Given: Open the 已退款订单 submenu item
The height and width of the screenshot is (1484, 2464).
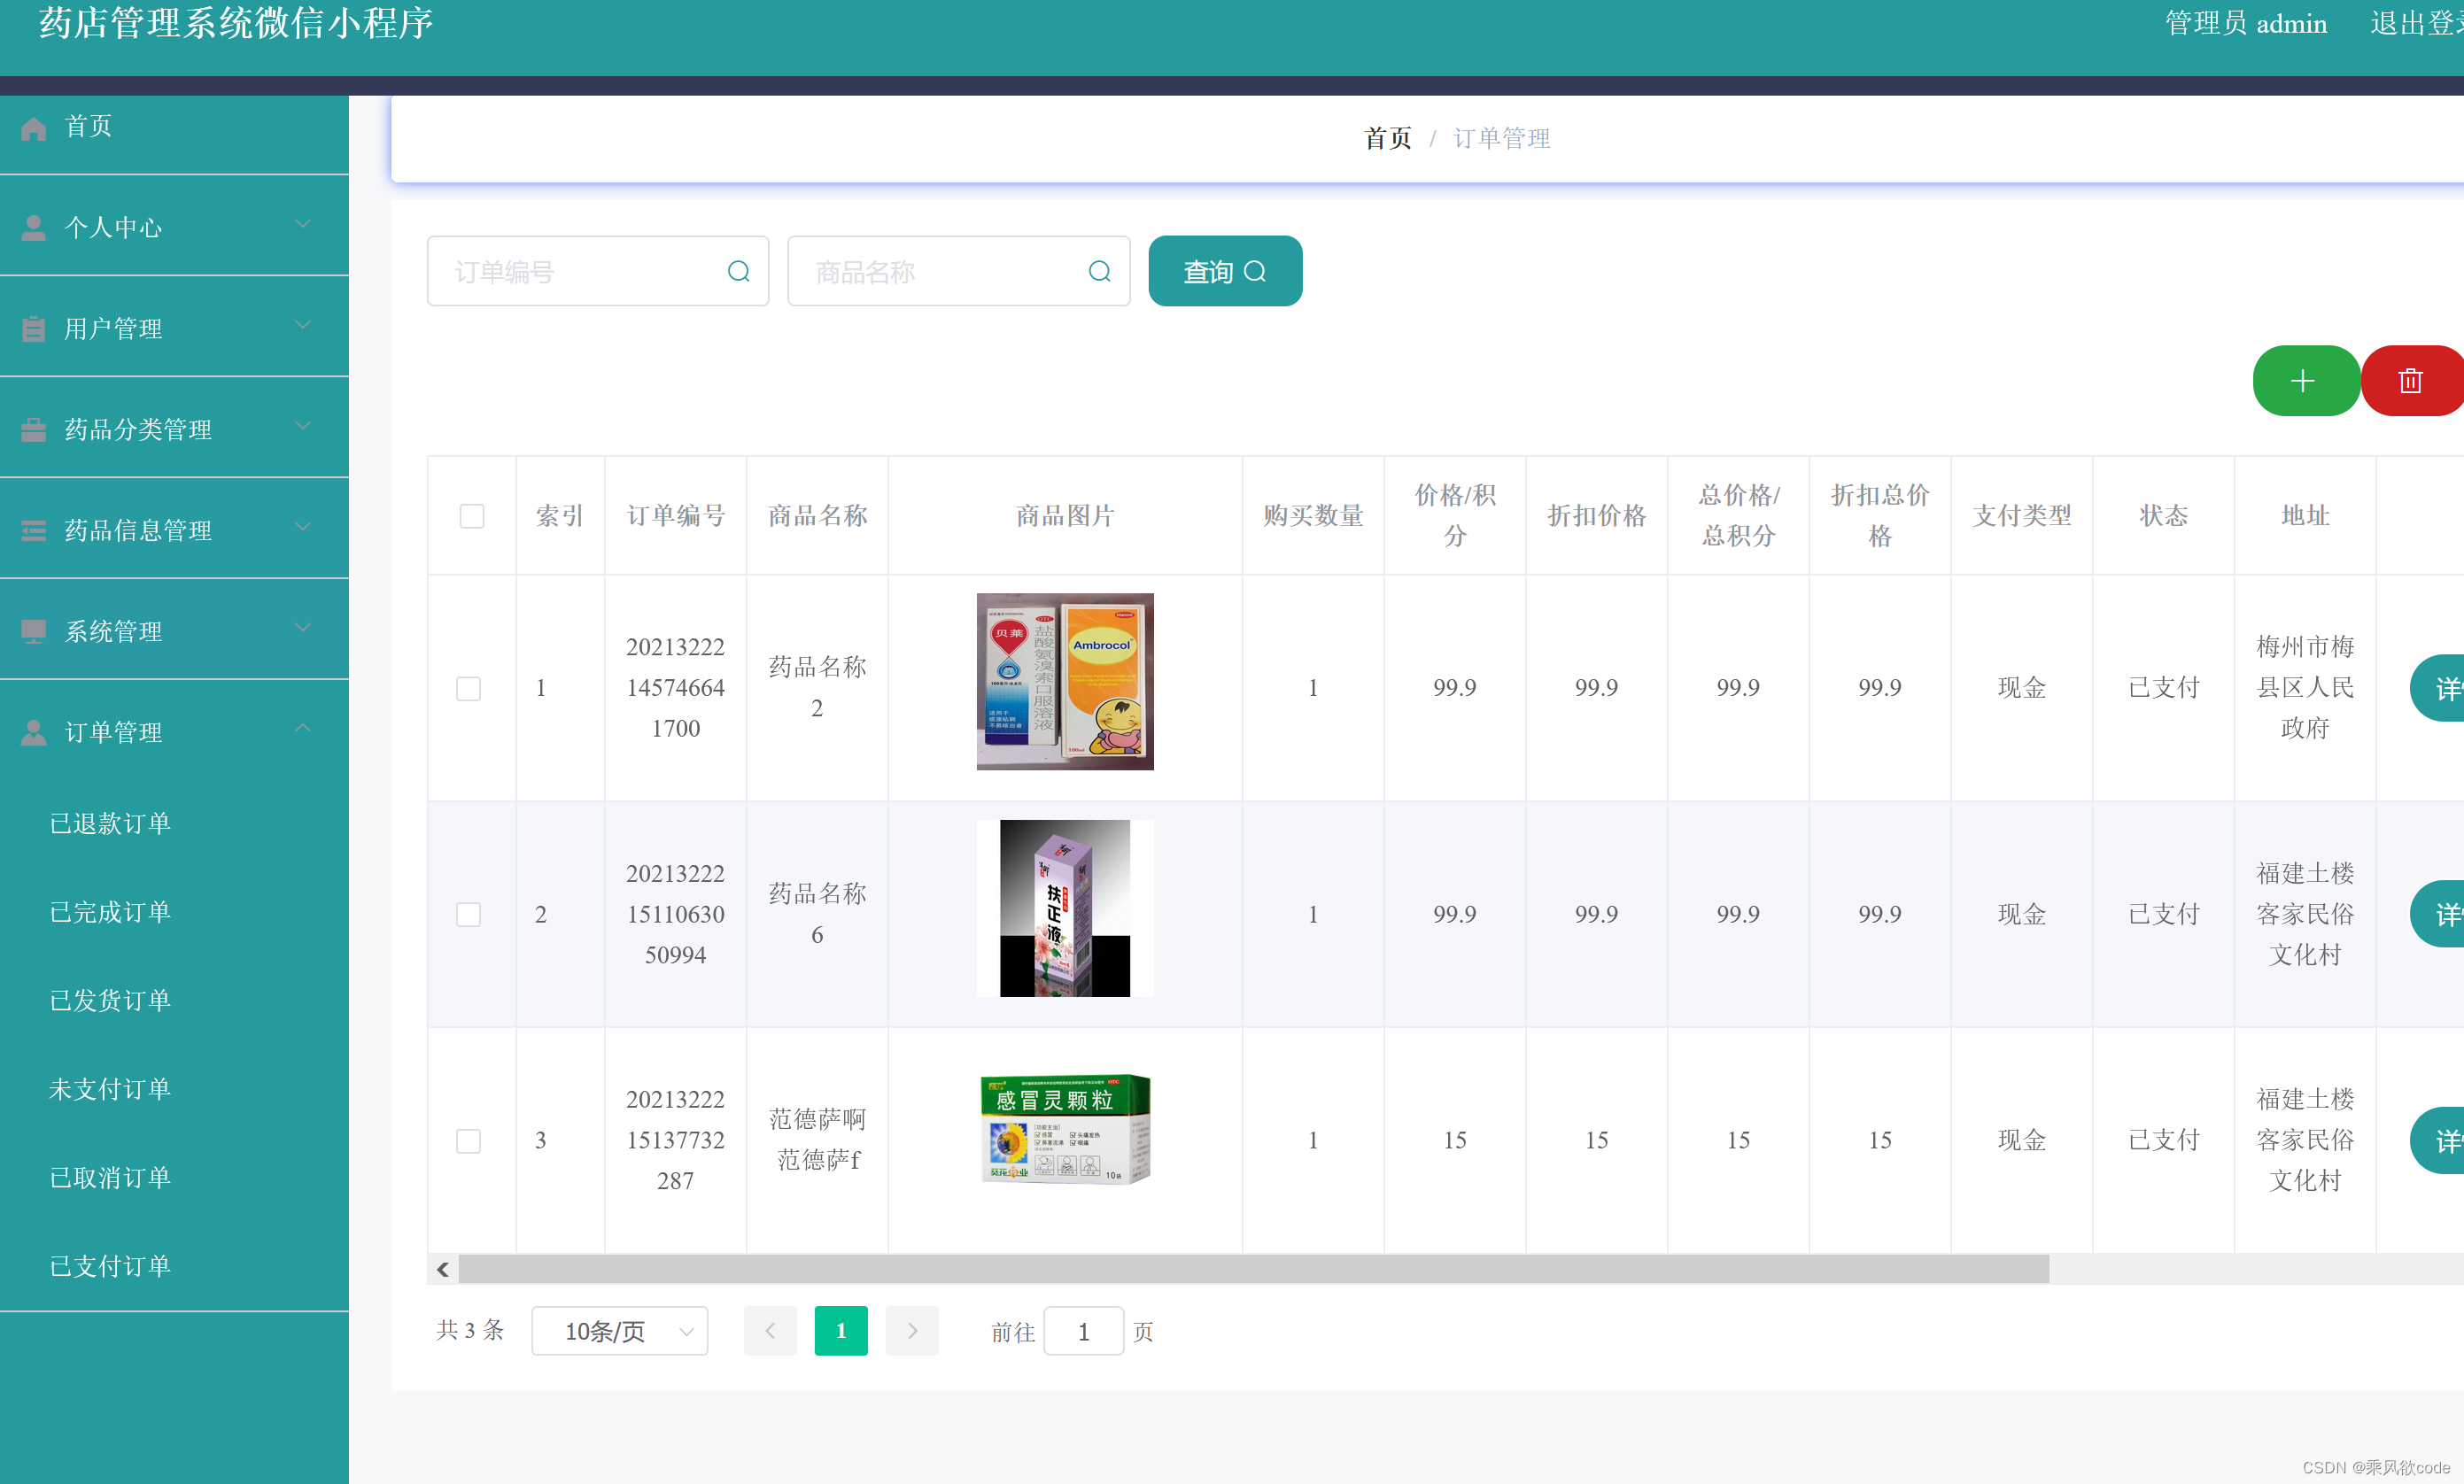Looking at the screenshot, I should coord(110,823).
